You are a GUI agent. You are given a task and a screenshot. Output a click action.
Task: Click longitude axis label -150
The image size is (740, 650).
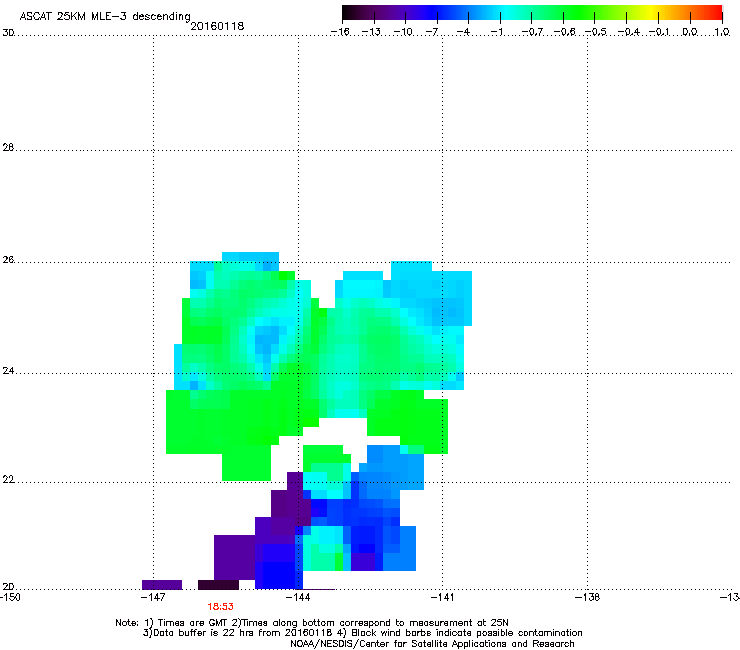click(x=10, y=597)
